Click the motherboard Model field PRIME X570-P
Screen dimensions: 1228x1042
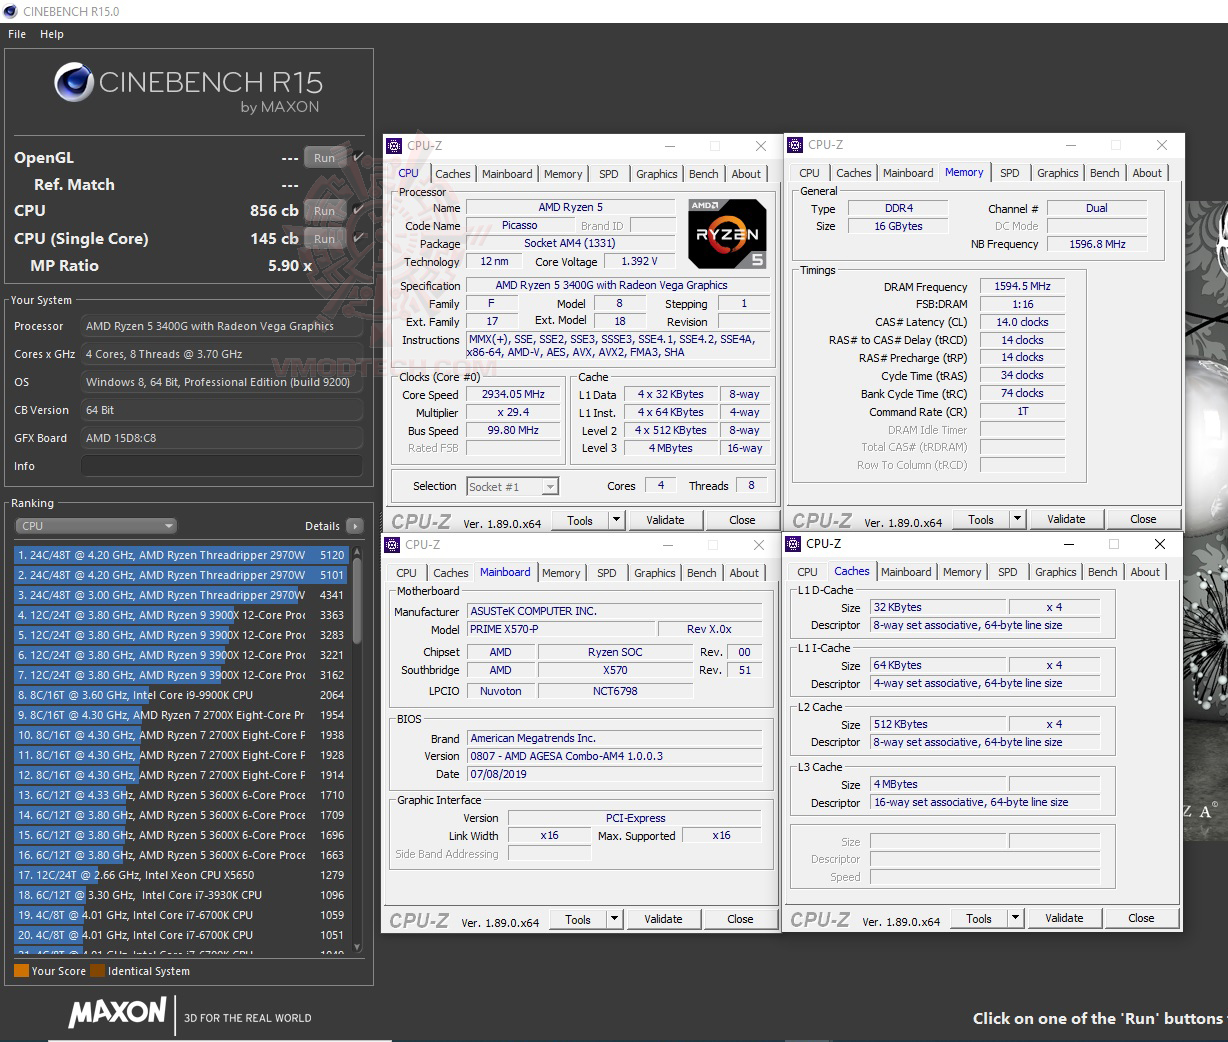(560, 629)
